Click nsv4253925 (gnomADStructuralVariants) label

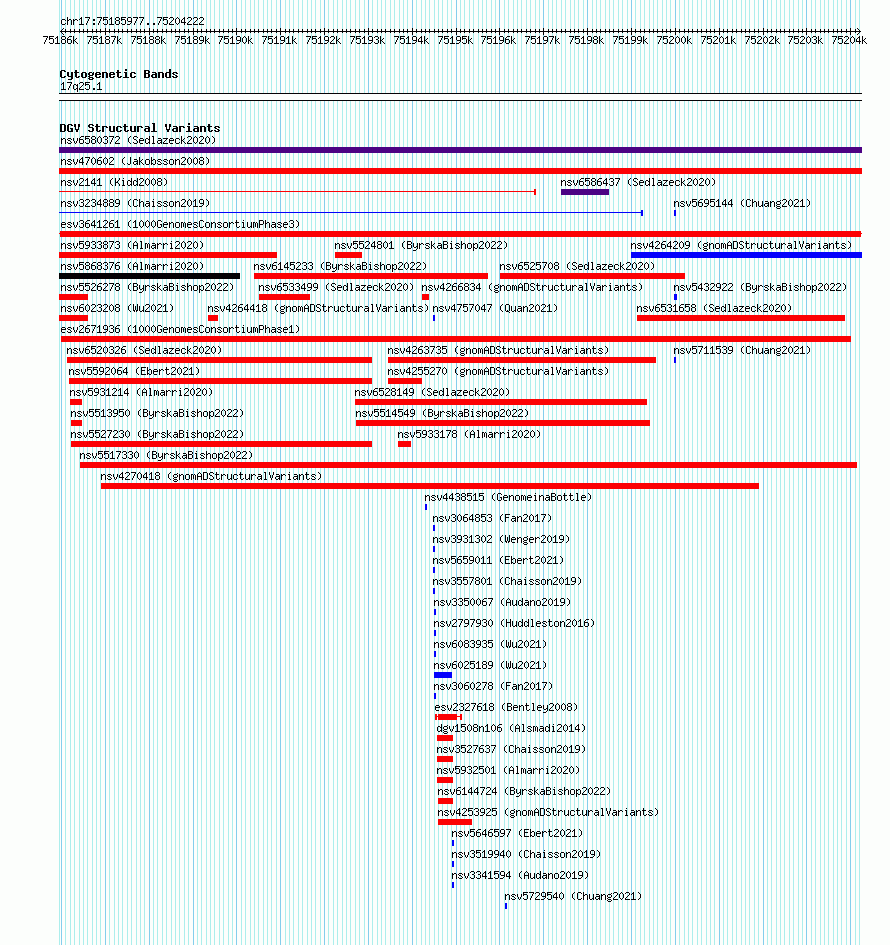pyautogui.click(x=548, y=813)
